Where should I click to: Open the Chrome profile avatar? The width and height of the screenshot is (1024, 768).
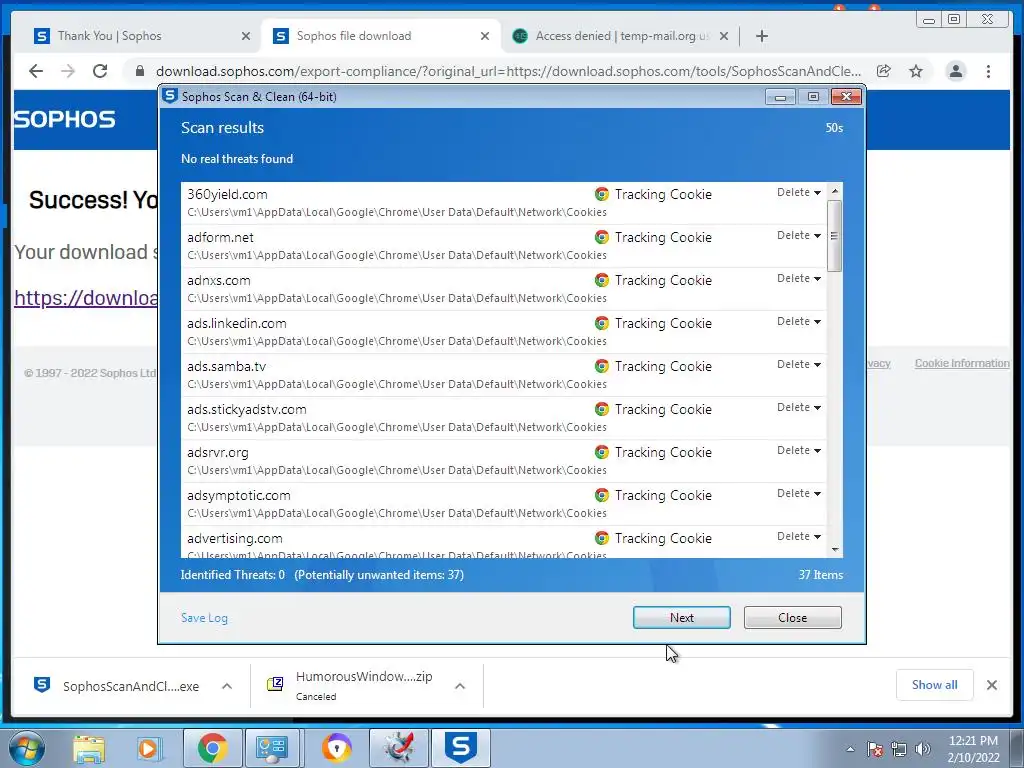[955, 71]
